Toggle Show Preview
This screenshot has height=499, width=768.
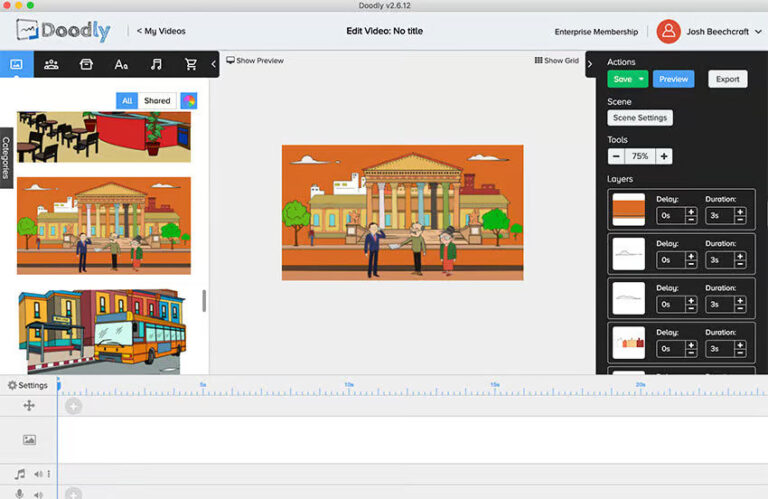[x=255, y=61]
